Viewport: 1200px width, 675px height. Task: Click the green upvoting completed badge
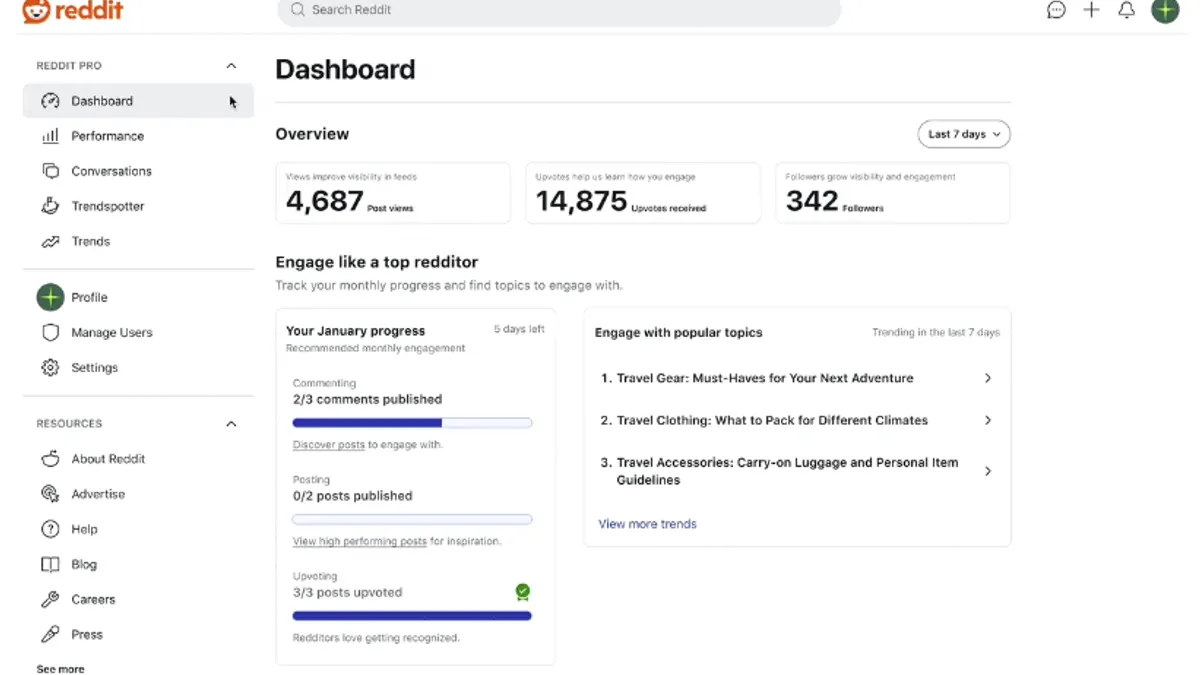522,592
